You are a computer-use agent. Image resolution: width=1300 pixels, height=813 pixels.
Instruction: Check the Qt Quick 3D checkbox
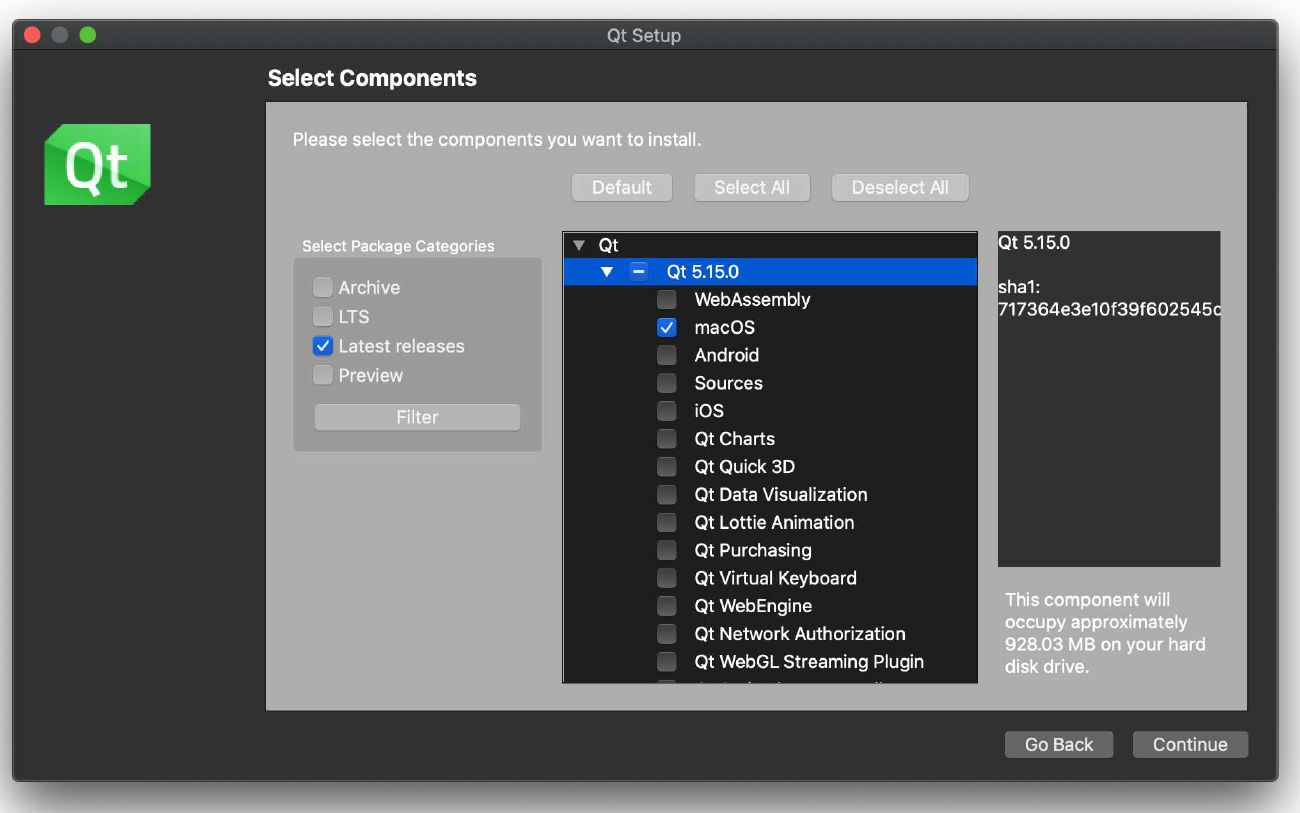tap(666, 467)
